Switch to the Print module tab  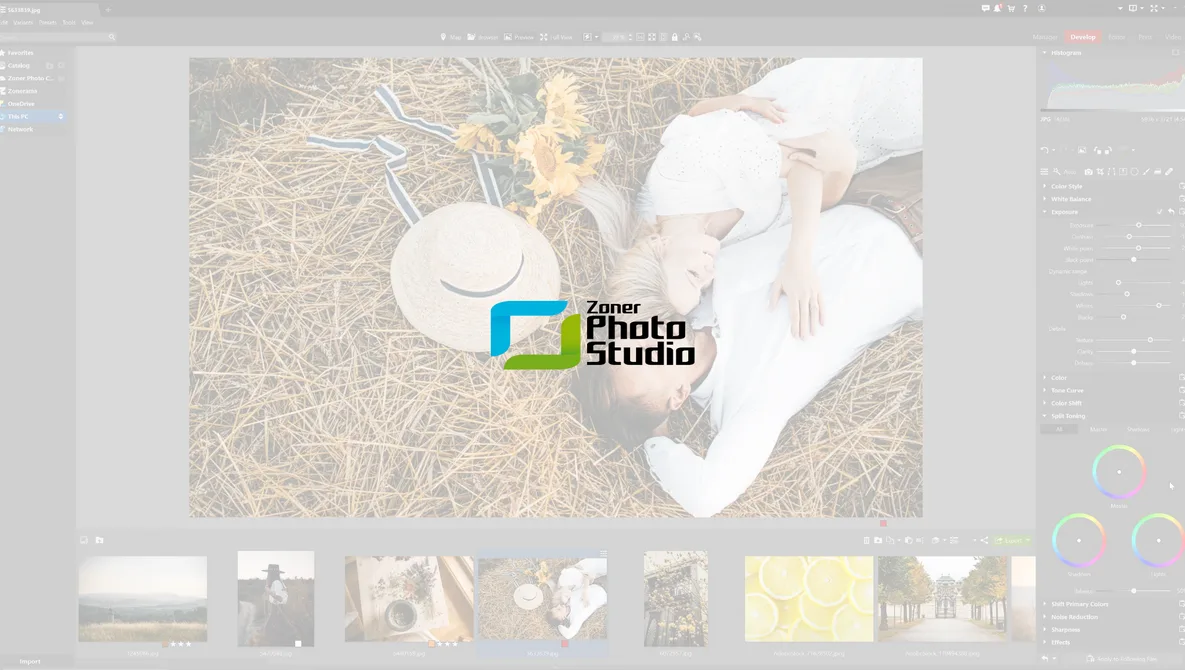pos(1145,37)
